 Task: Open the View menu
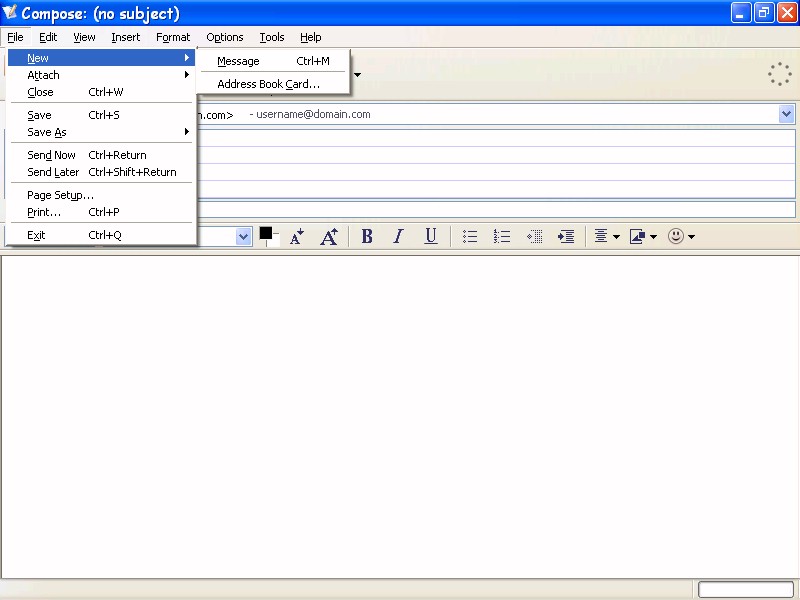coord(84,37)
